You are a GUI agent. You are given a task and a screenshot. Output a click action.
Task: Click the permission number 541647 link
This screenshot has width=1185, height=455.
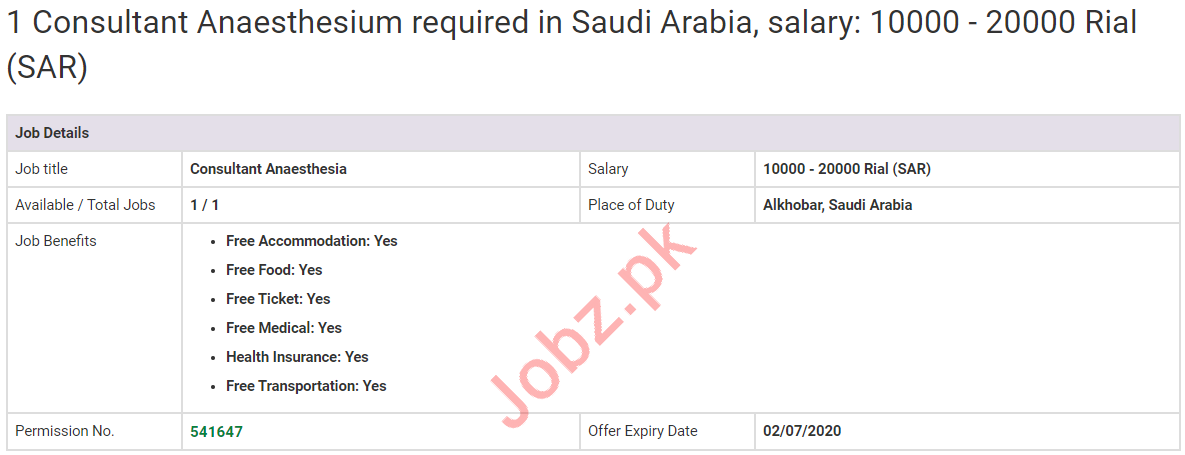(x=216, y=431)
